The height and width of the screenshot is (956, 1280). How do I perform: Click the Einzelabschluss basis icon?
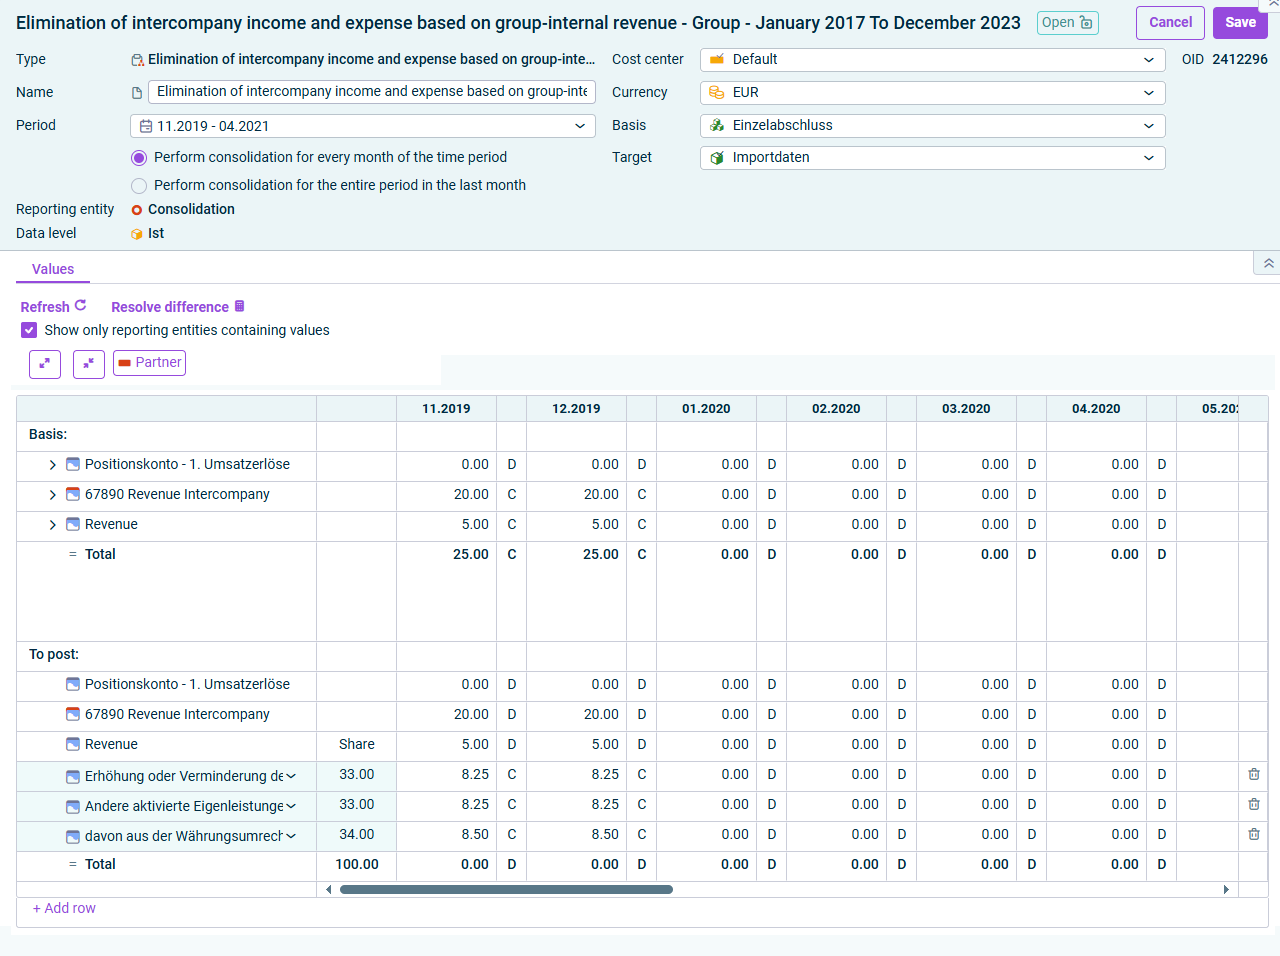[x=716, y=126]
